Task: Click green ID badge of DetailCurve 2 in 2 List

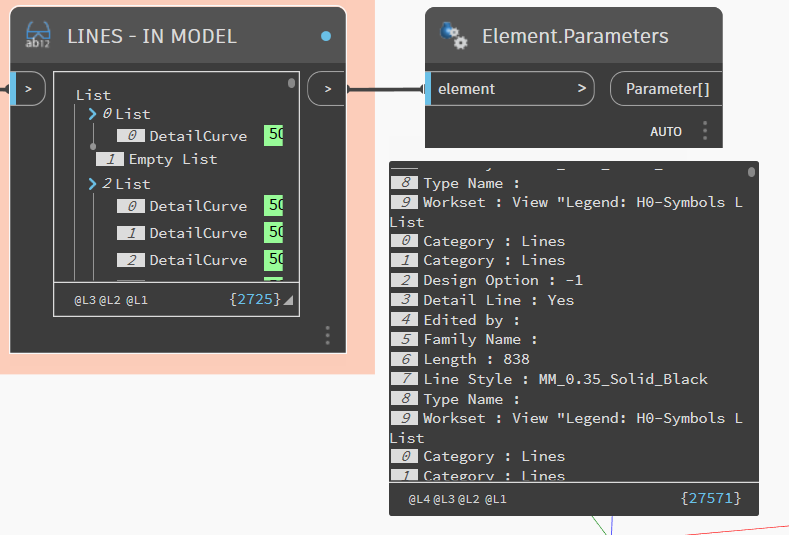Action: 274,260
